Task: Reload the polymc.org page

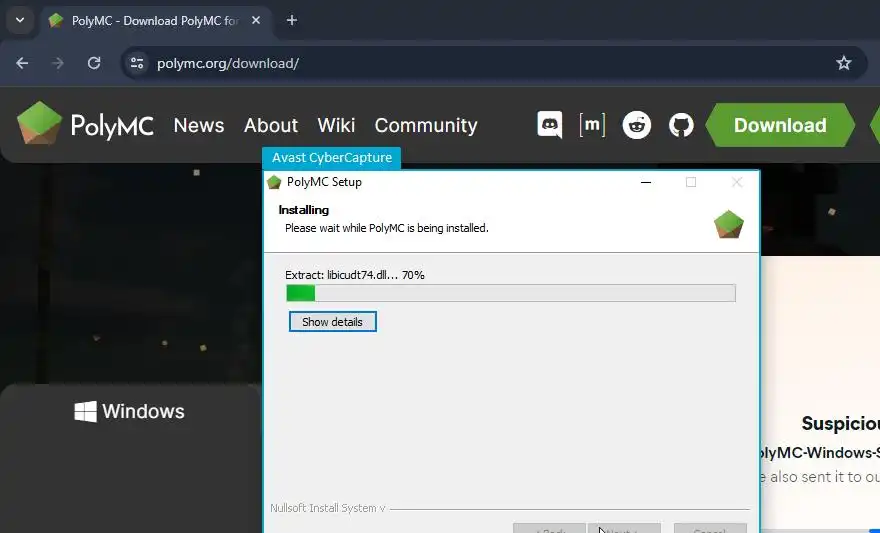Action: [x=94, y=63]
